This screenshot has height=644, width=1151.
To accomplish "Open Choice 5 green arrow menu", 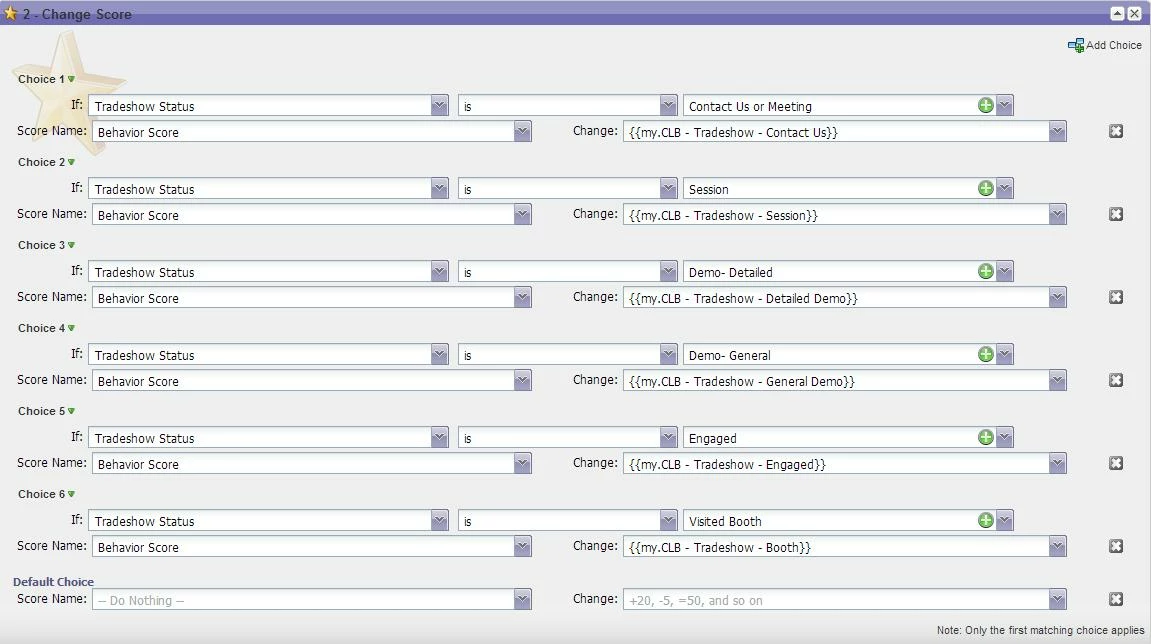I will 71,411.
